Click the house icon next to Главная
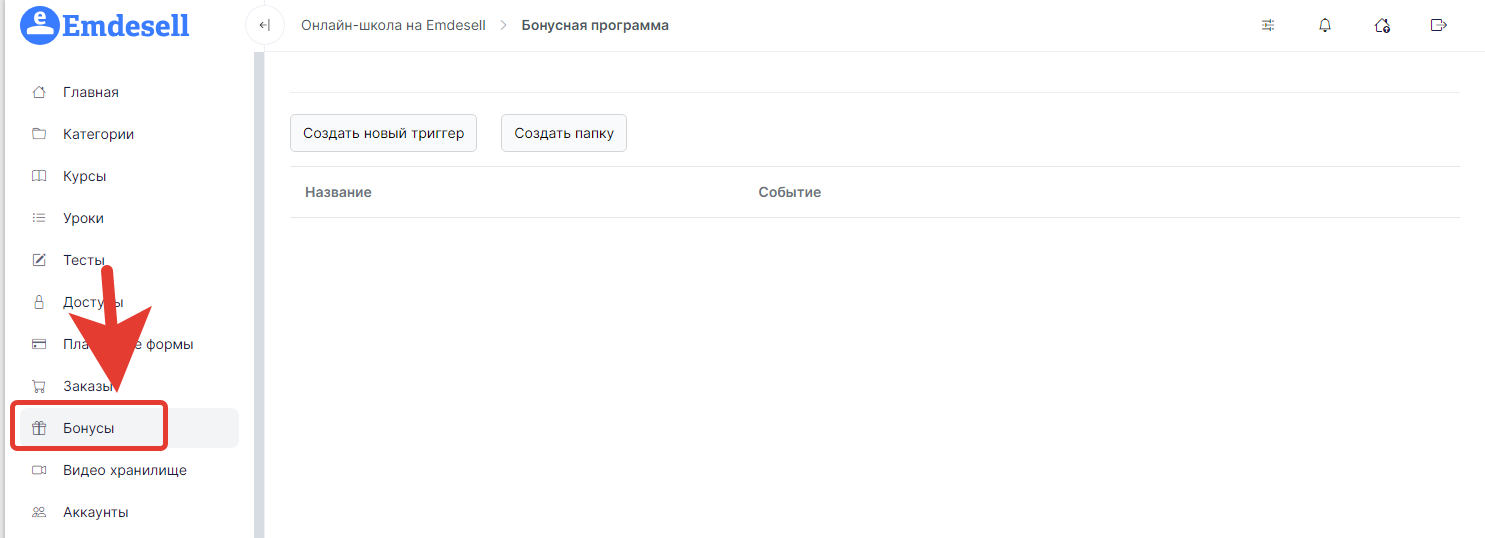Viewport: 1485px width, 538px height. click(x=39, y=92)
